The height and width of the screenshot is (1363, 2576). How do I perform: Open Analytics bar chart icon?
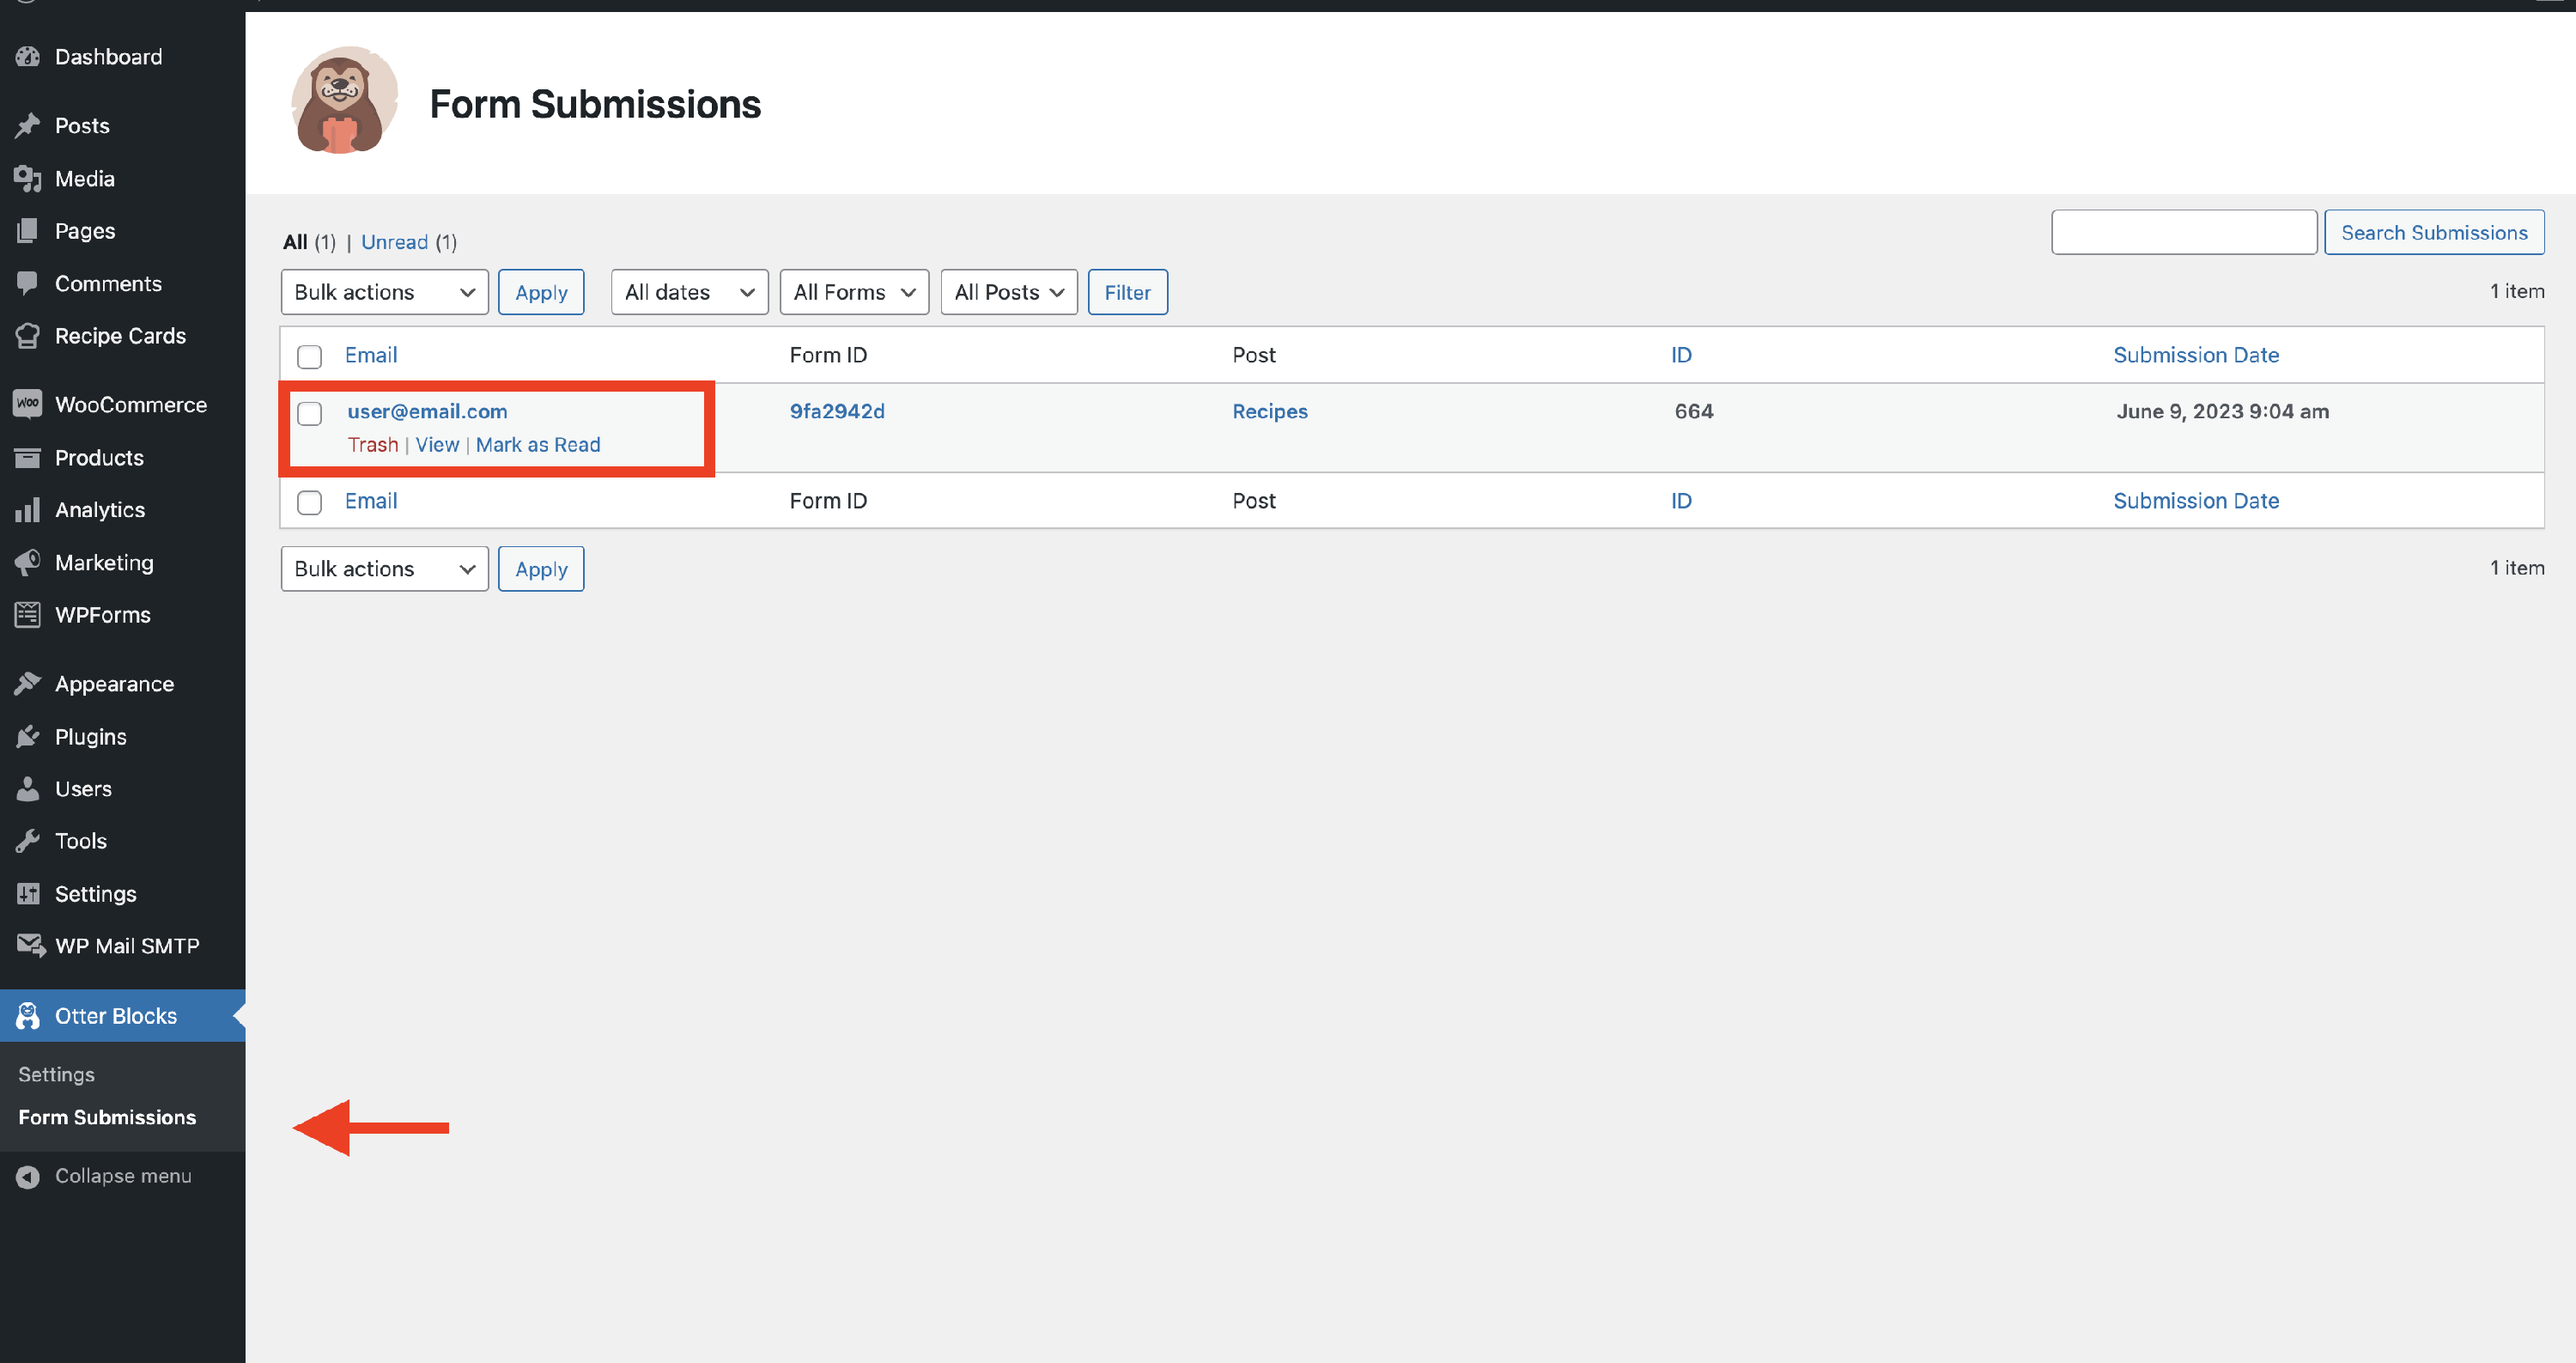coord(28,510)
